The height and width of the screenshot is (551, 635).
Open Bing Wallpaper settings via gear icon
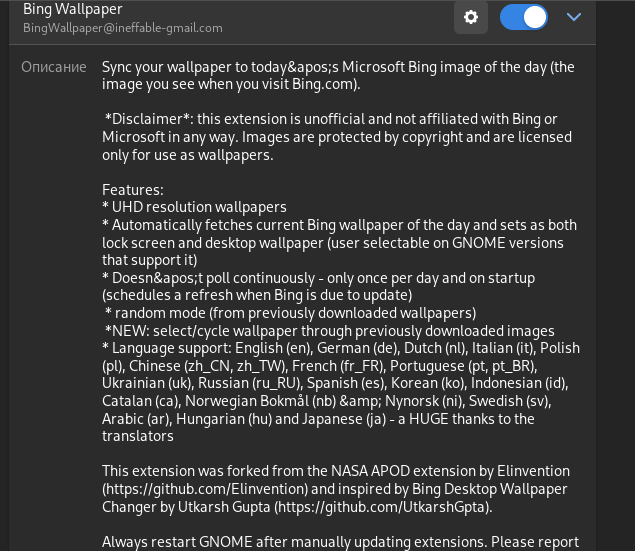coord(471,17)
